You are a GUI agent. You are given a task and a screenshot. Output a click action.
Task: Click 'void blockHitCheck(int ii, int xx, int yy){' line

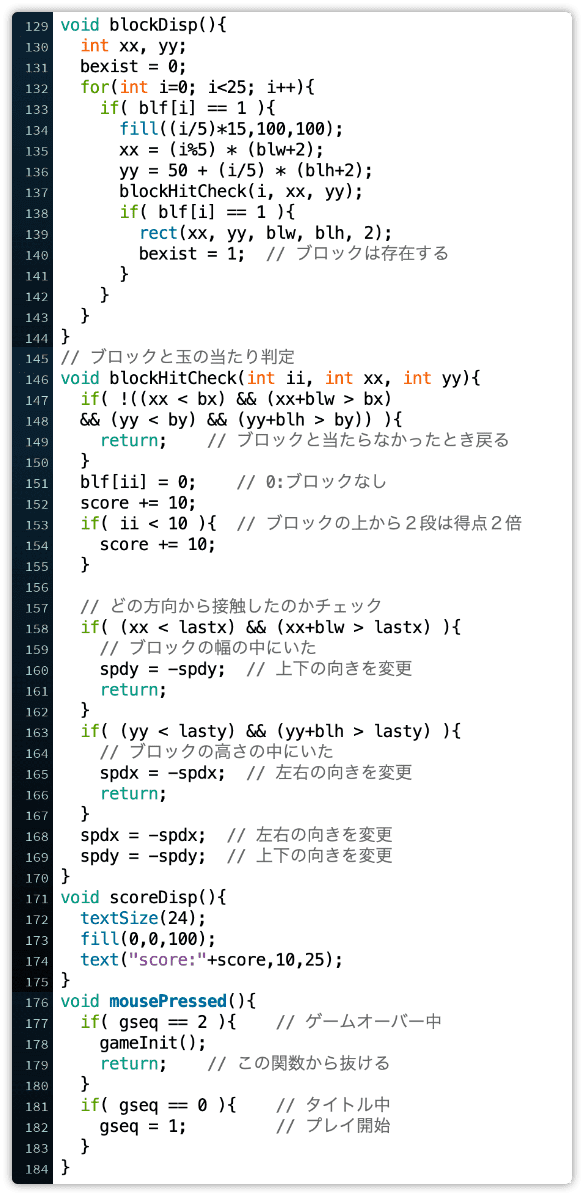(271, 377)
